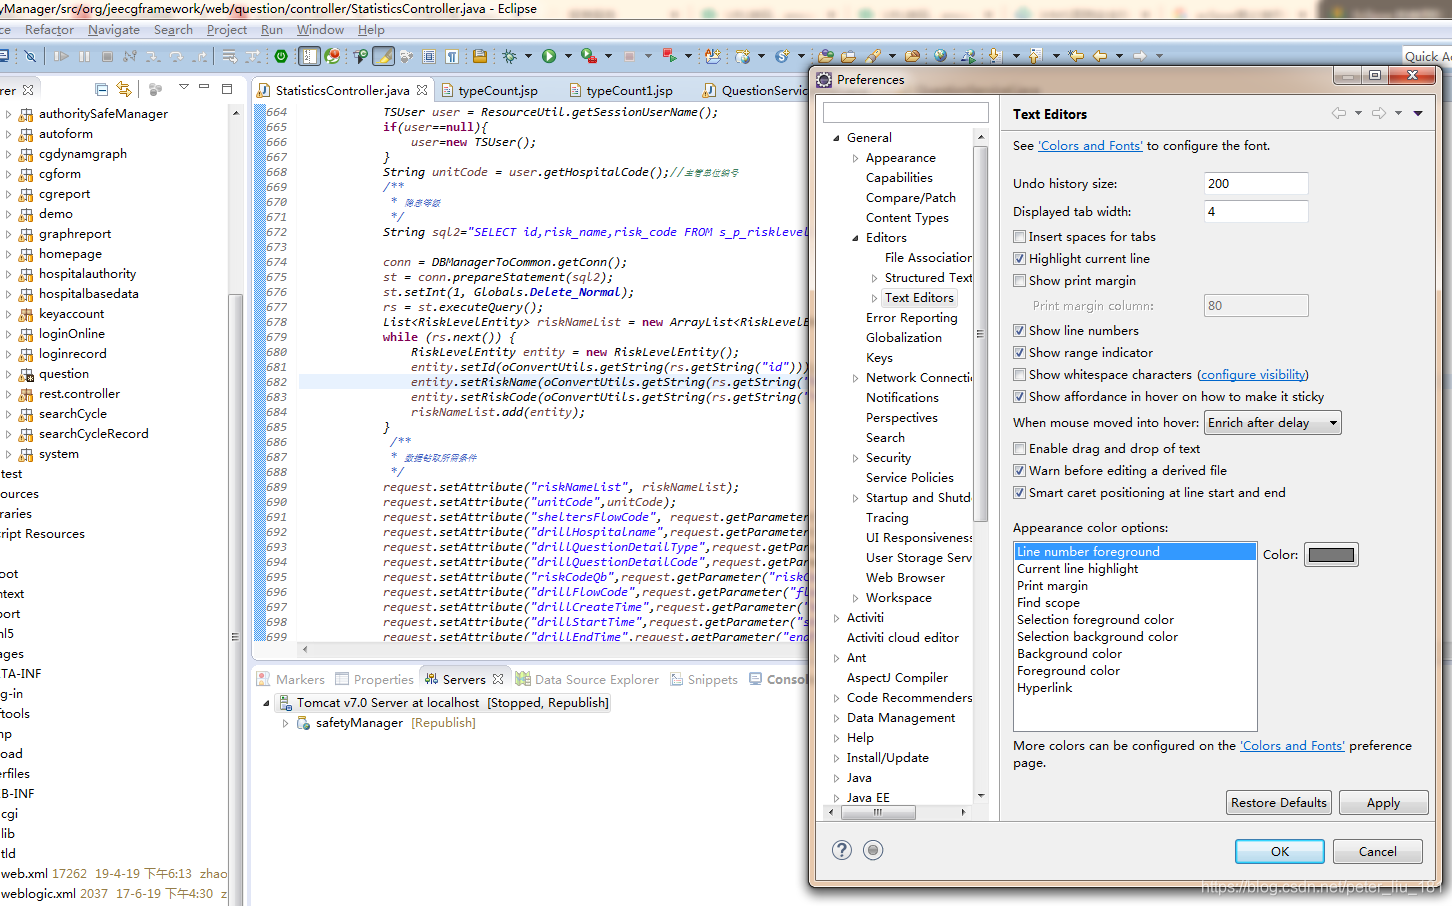The width and height of the screenshot is (1452, 906).
Task: Collapse the Editors preferences node
Action: pyautogui.click(x=855, y=238)
